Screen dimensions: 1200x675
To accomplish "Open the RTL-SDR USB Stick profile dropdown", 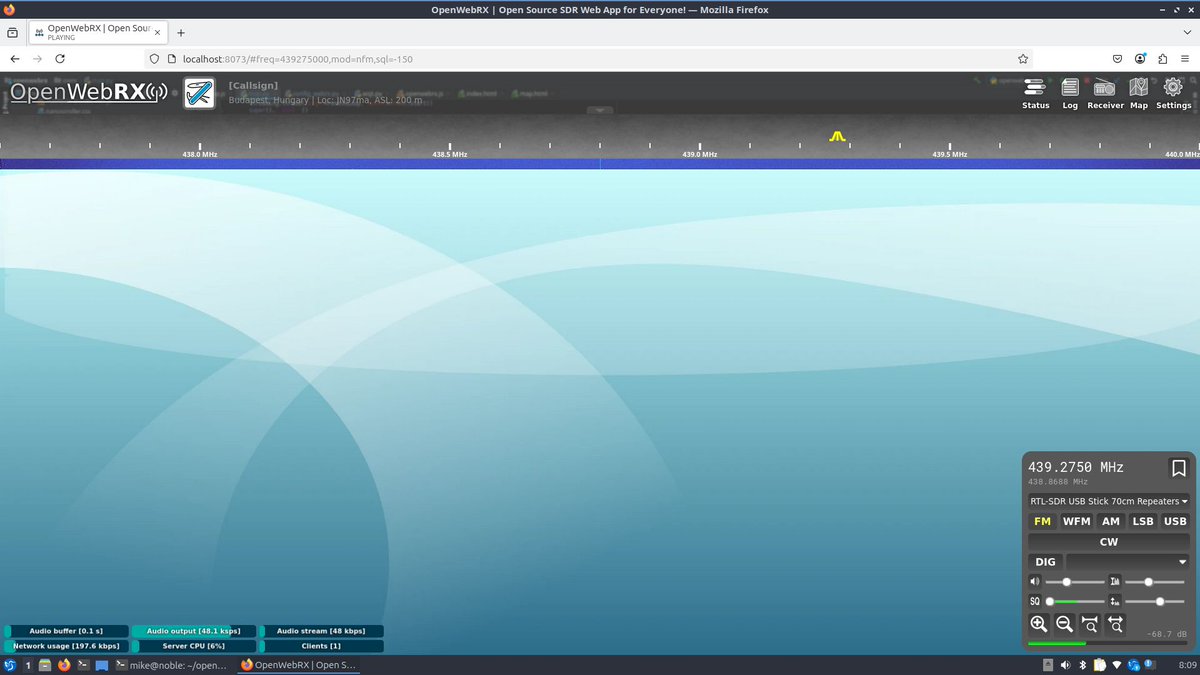I will 1109,501.
